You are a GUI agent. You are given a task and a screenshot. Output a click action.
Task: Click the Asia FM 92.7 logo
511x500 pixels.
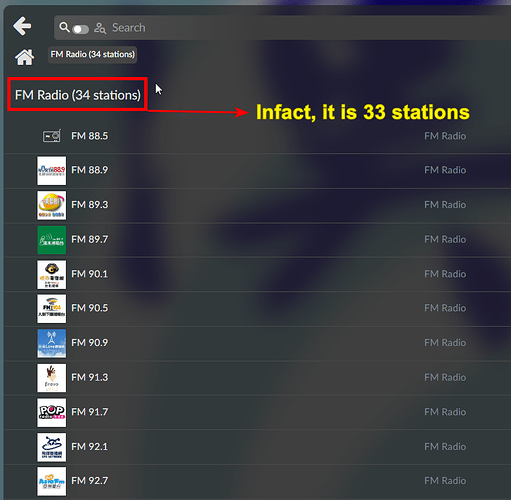(52, 481)
